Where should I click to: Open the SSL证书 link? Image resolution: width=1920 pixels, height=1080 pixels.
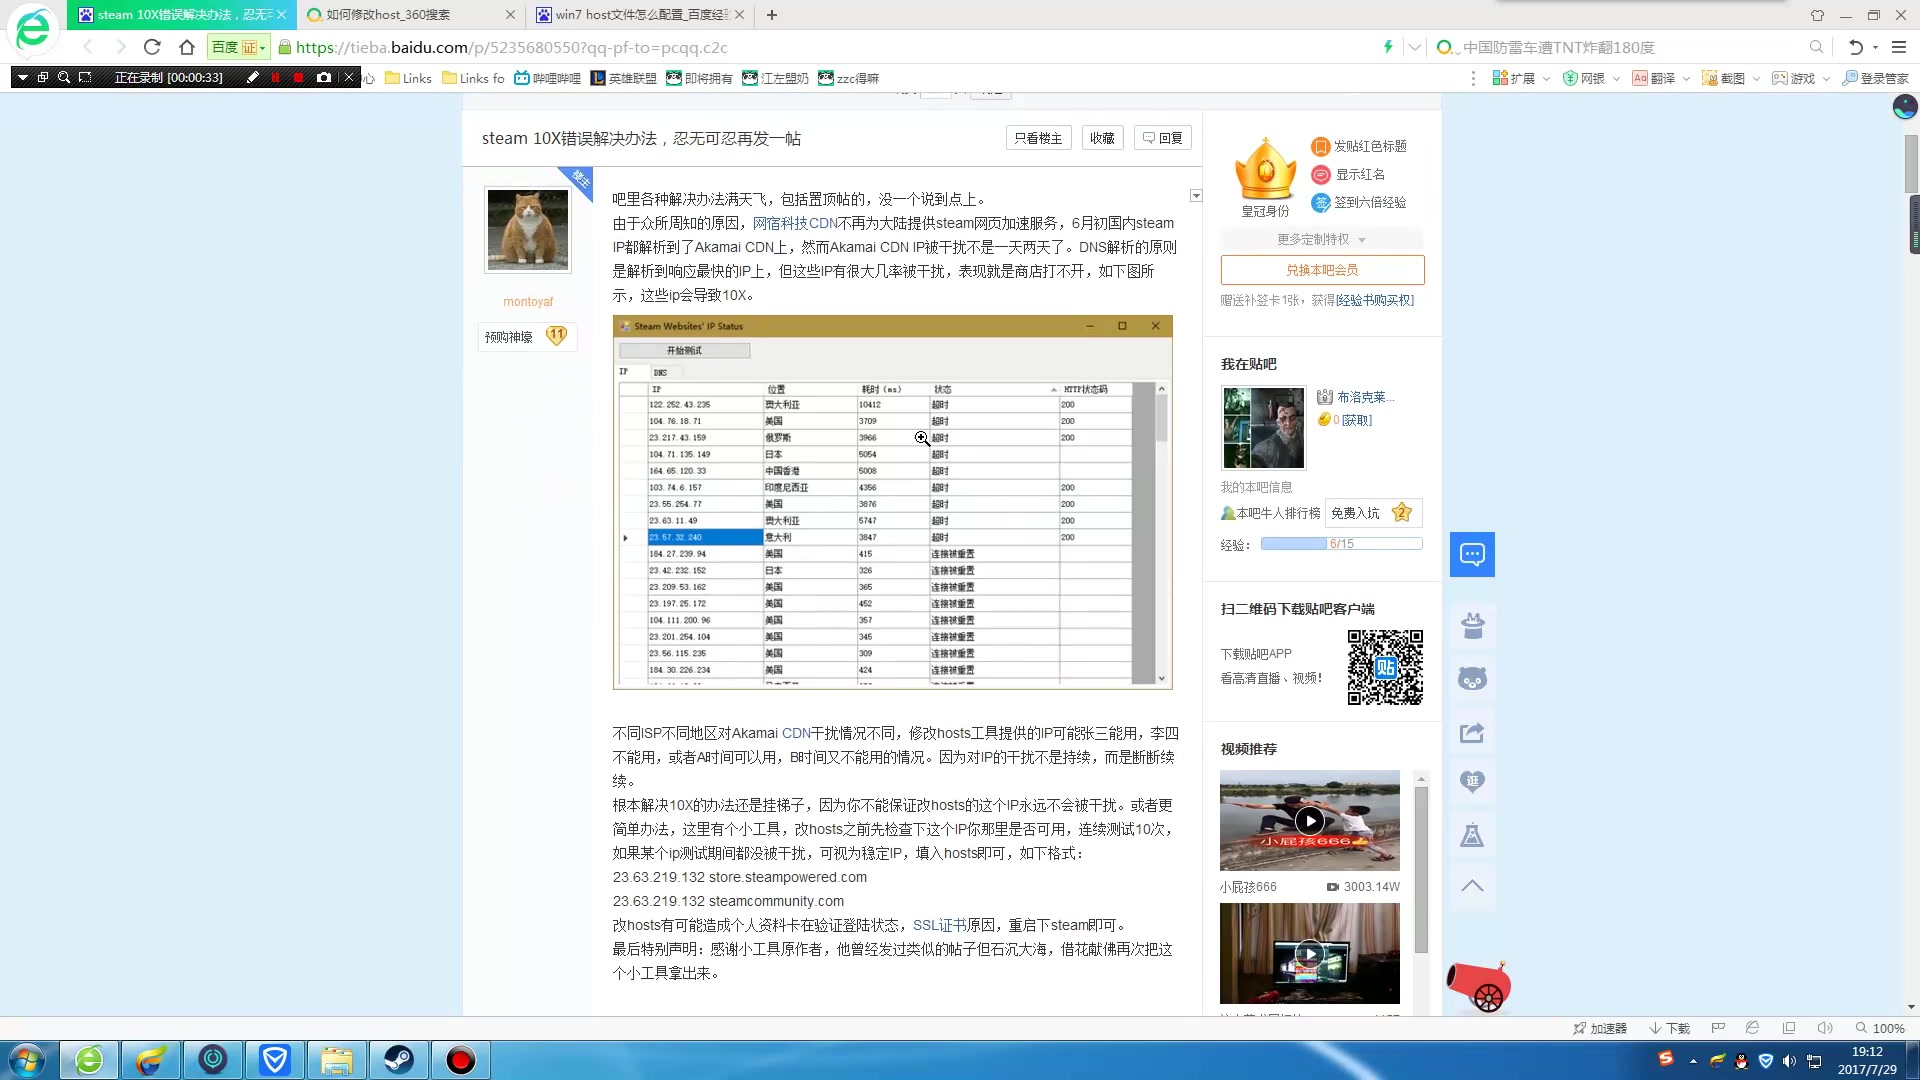939,925
